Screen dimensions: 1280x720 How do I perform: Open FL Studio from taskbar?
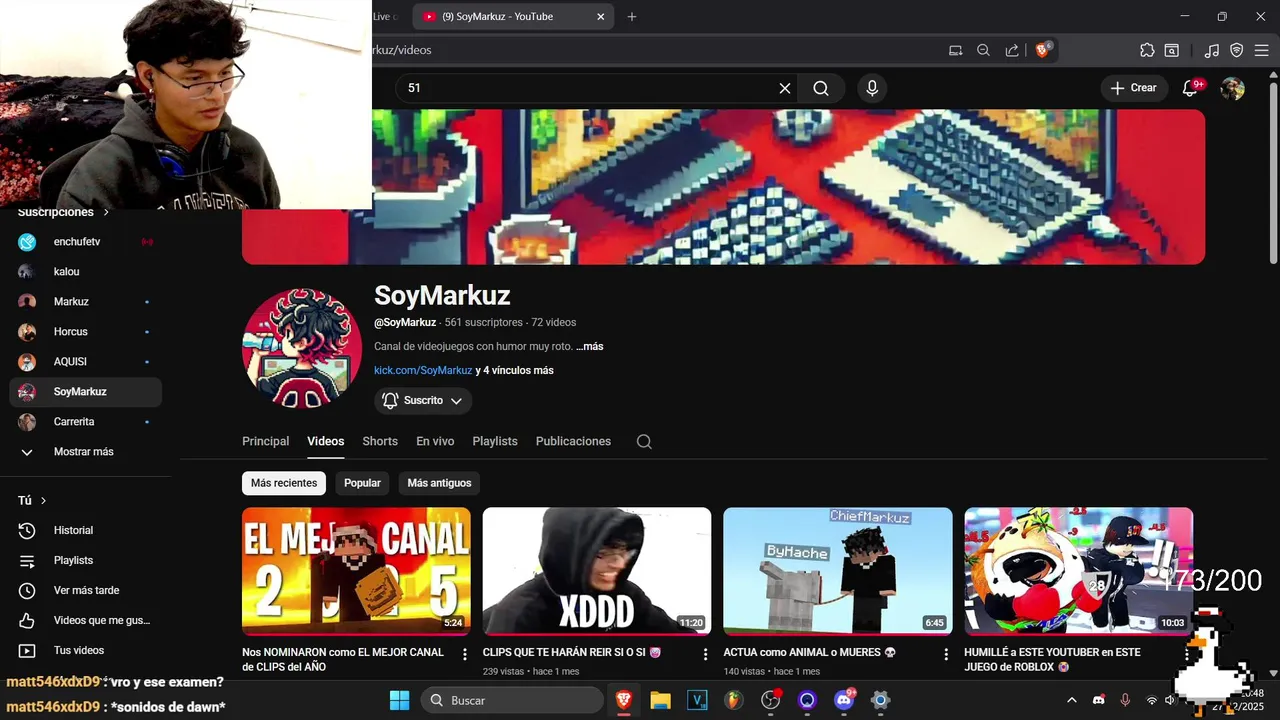(734, 700)
